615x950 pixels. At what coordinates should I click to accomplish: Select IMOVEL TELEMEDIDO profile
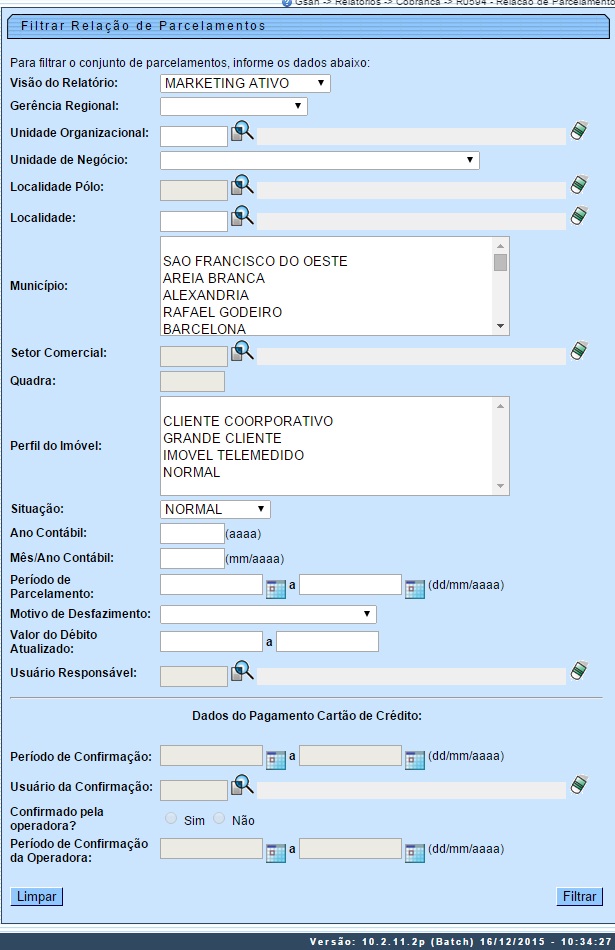click(233, 455)
